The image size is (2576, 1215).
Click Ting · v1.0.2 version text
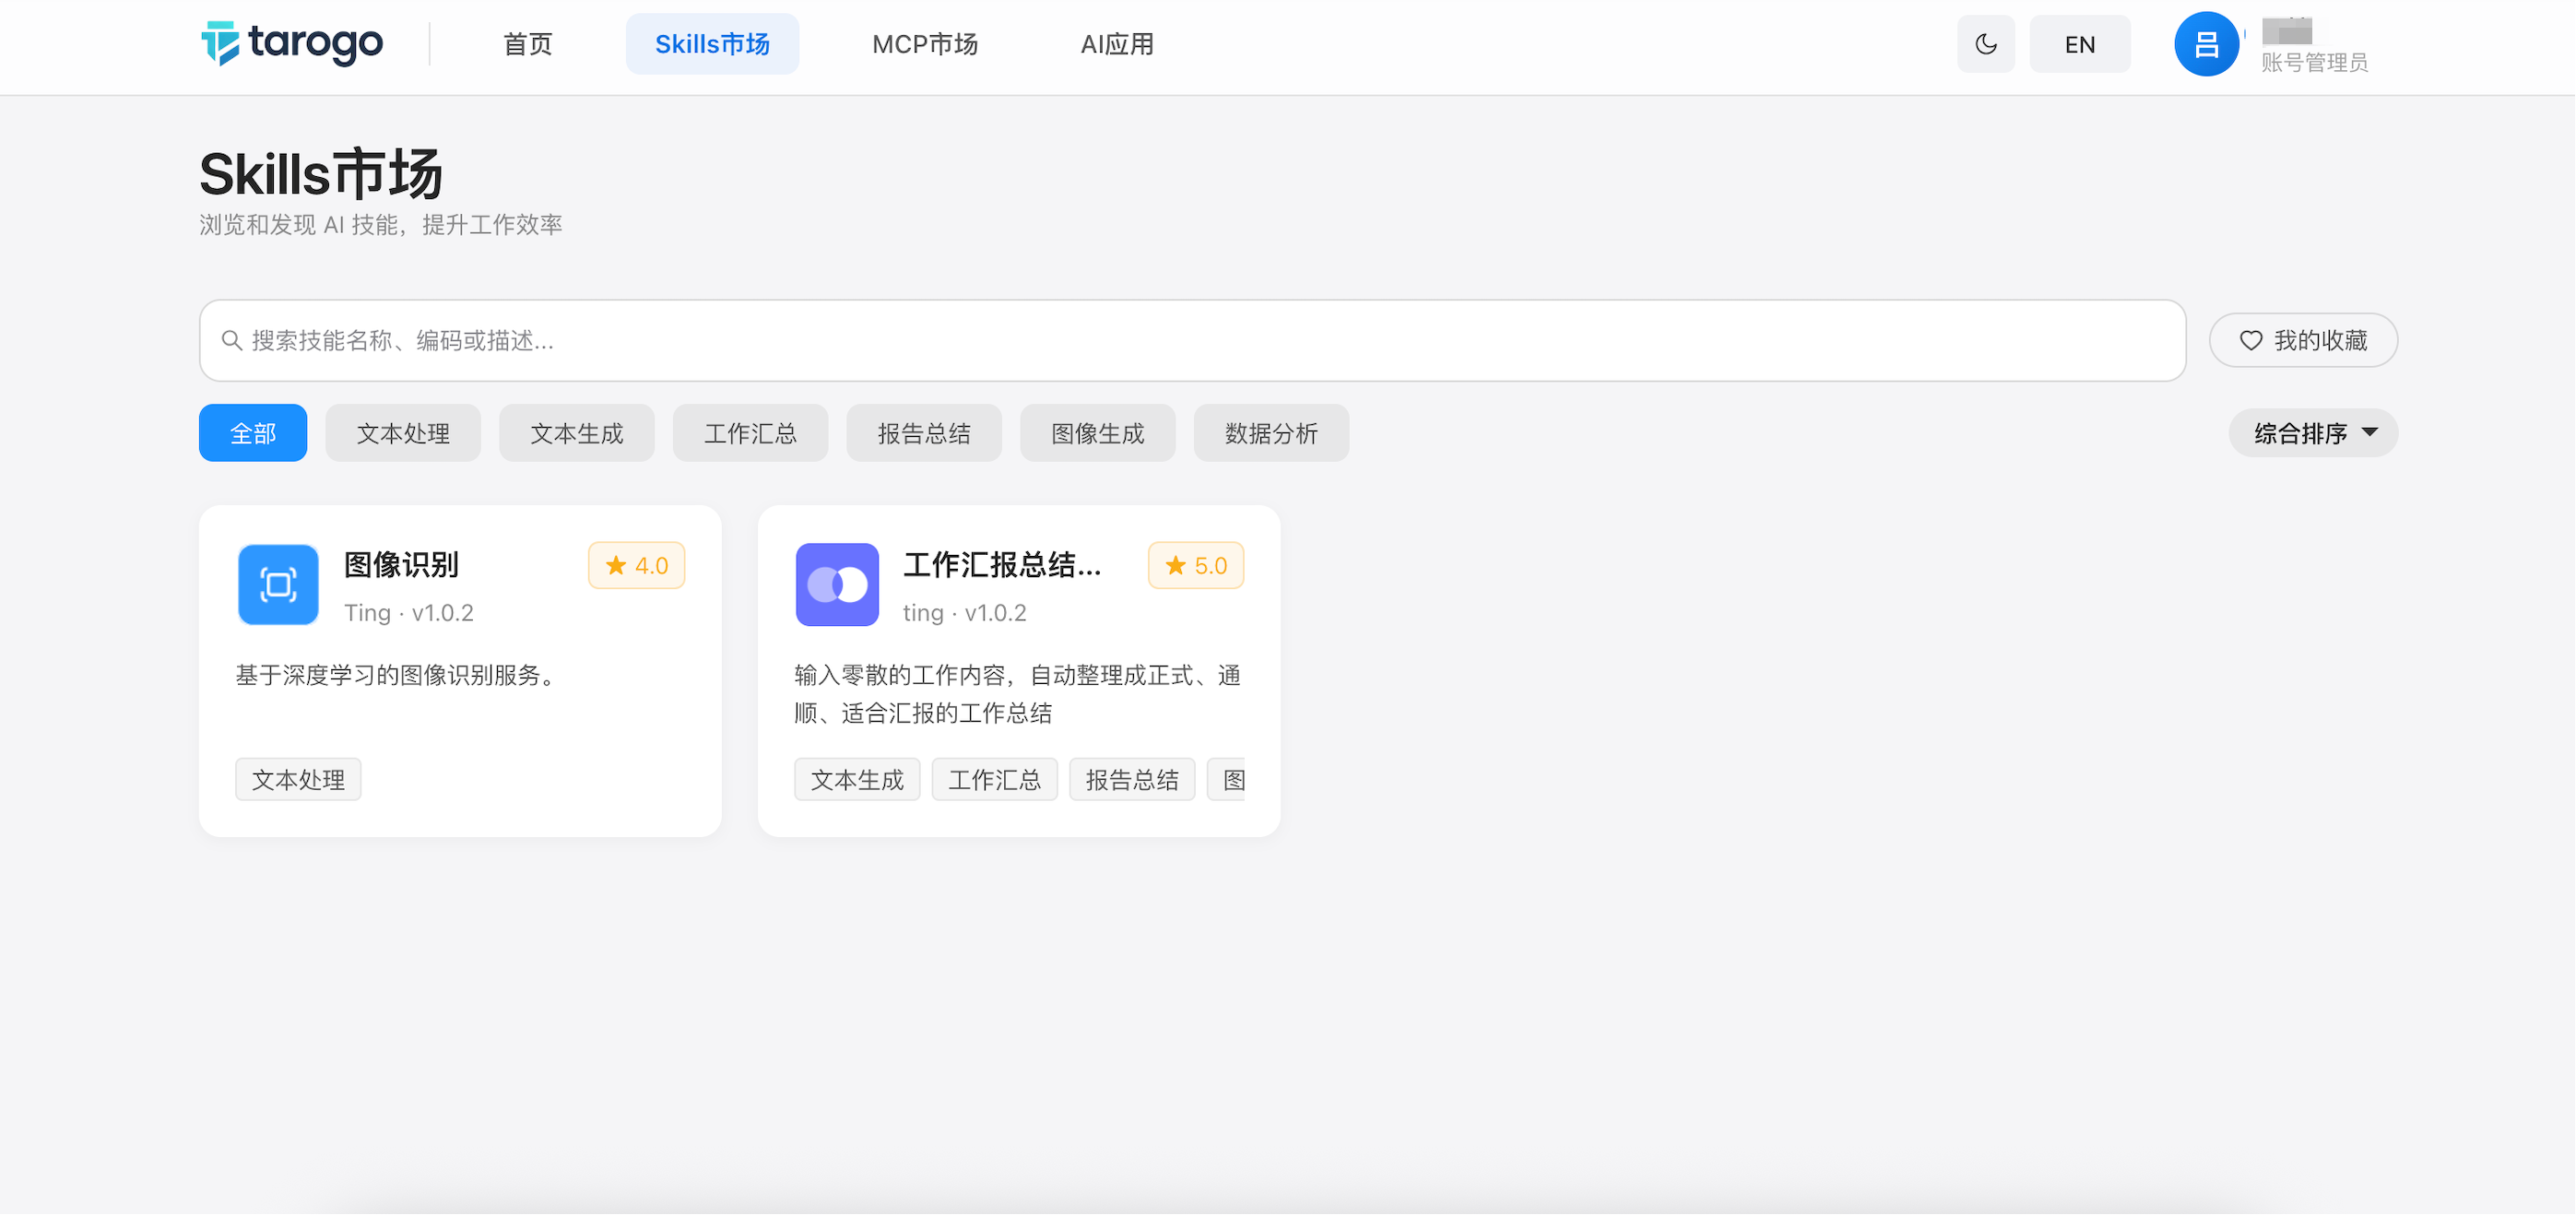[x=409, y=612]
